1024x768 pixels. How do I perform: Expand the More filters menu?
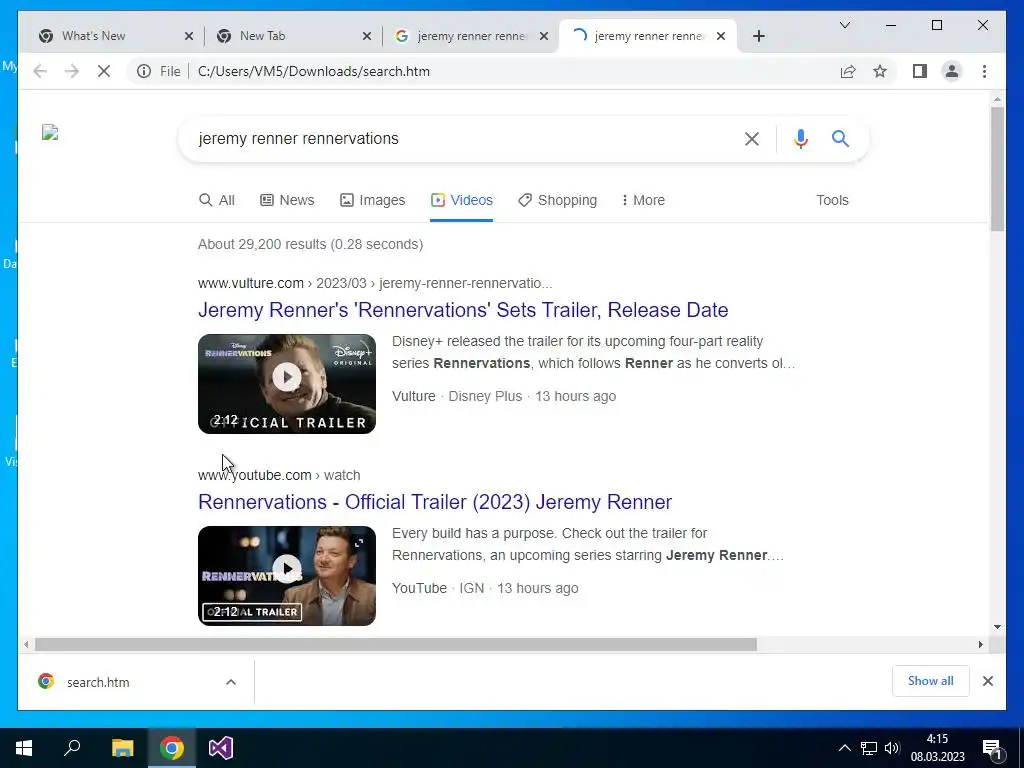tap(643, 200)
